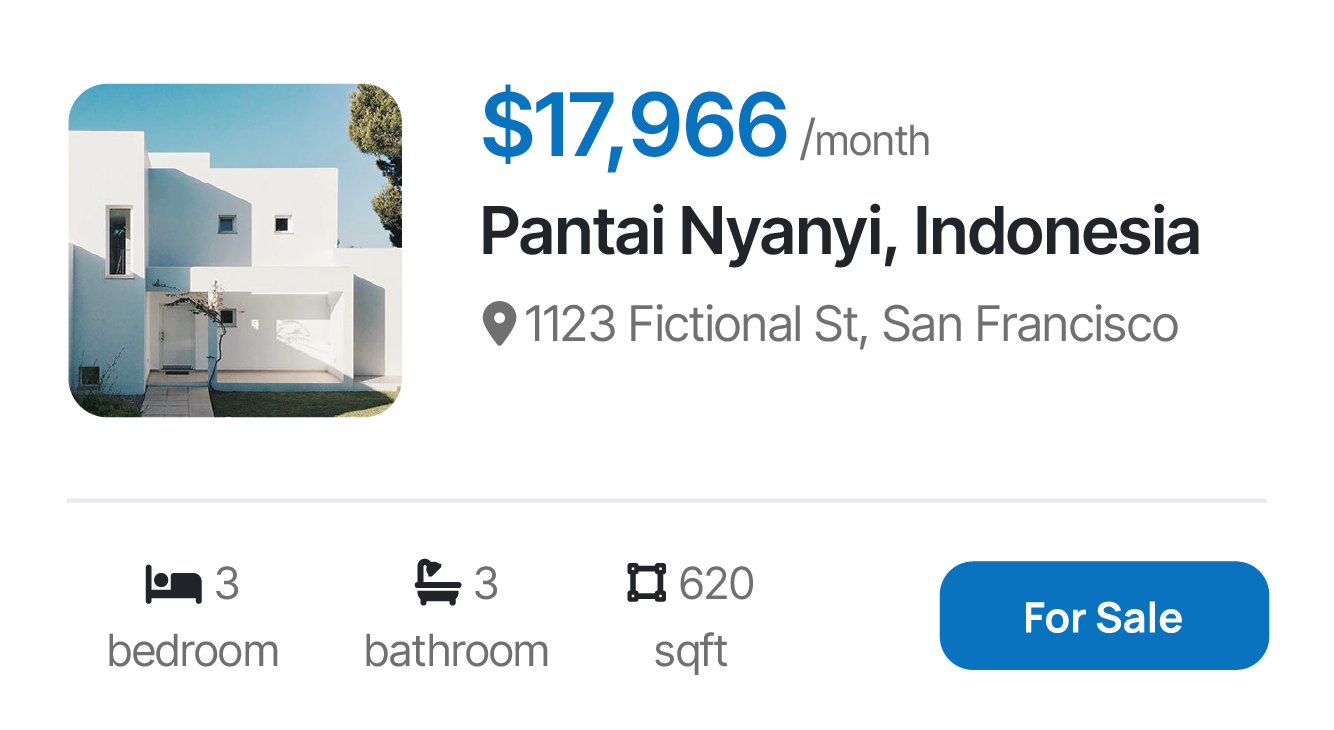Click the horizontal divider line
The image size is (1334, 730).
(x=667, y=500)
